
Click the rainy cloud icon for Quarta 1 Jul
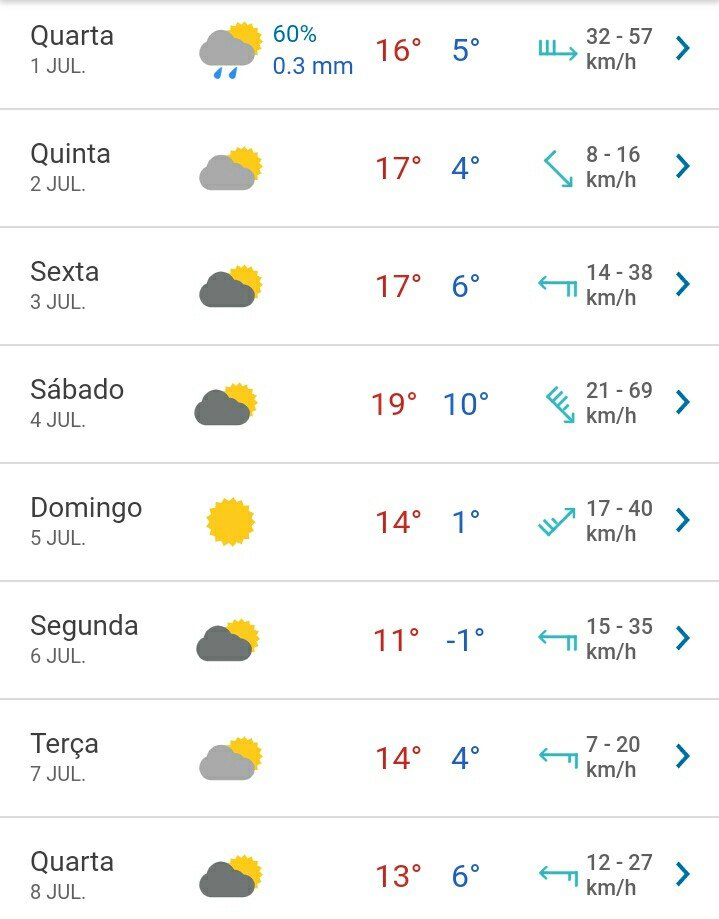[230, 50]
